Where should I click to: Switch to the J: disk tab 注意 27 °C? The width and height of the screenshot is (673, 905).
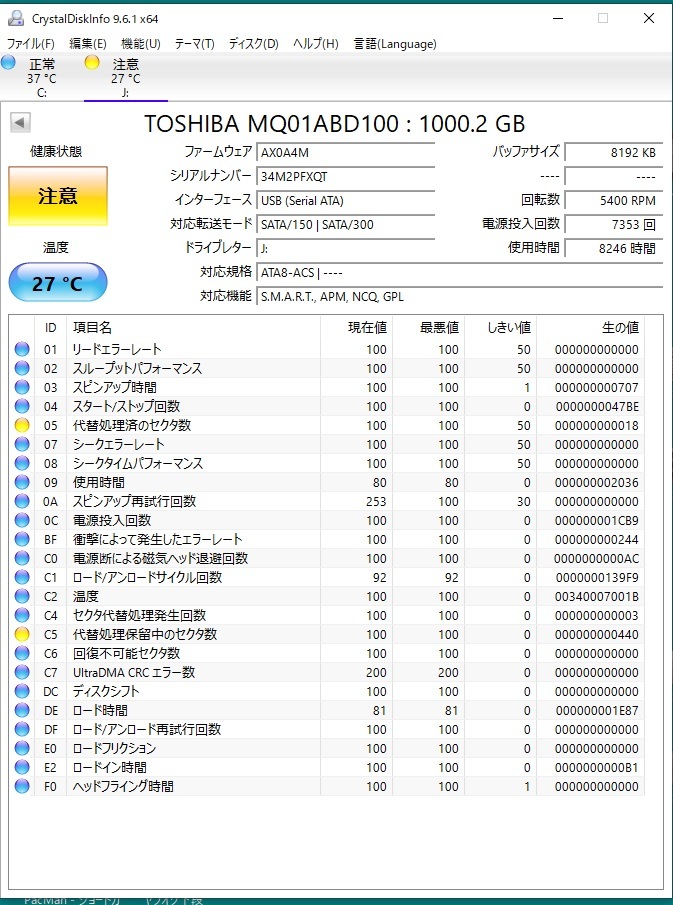(125, 78)
